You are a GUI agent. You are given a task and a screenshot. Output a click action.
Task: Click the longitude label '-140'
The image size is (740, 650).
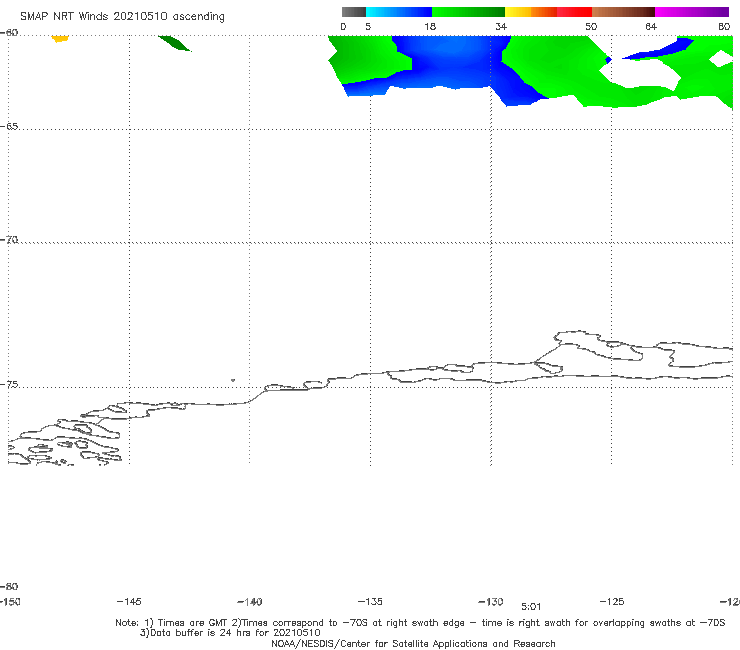250,602
